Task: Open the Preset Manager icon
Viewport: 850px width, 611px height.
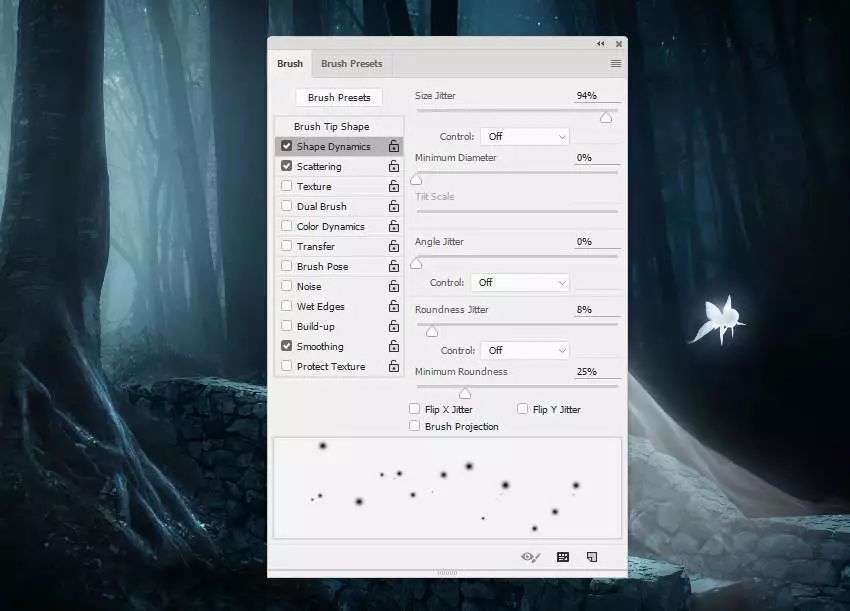Action: click(563, 557)
